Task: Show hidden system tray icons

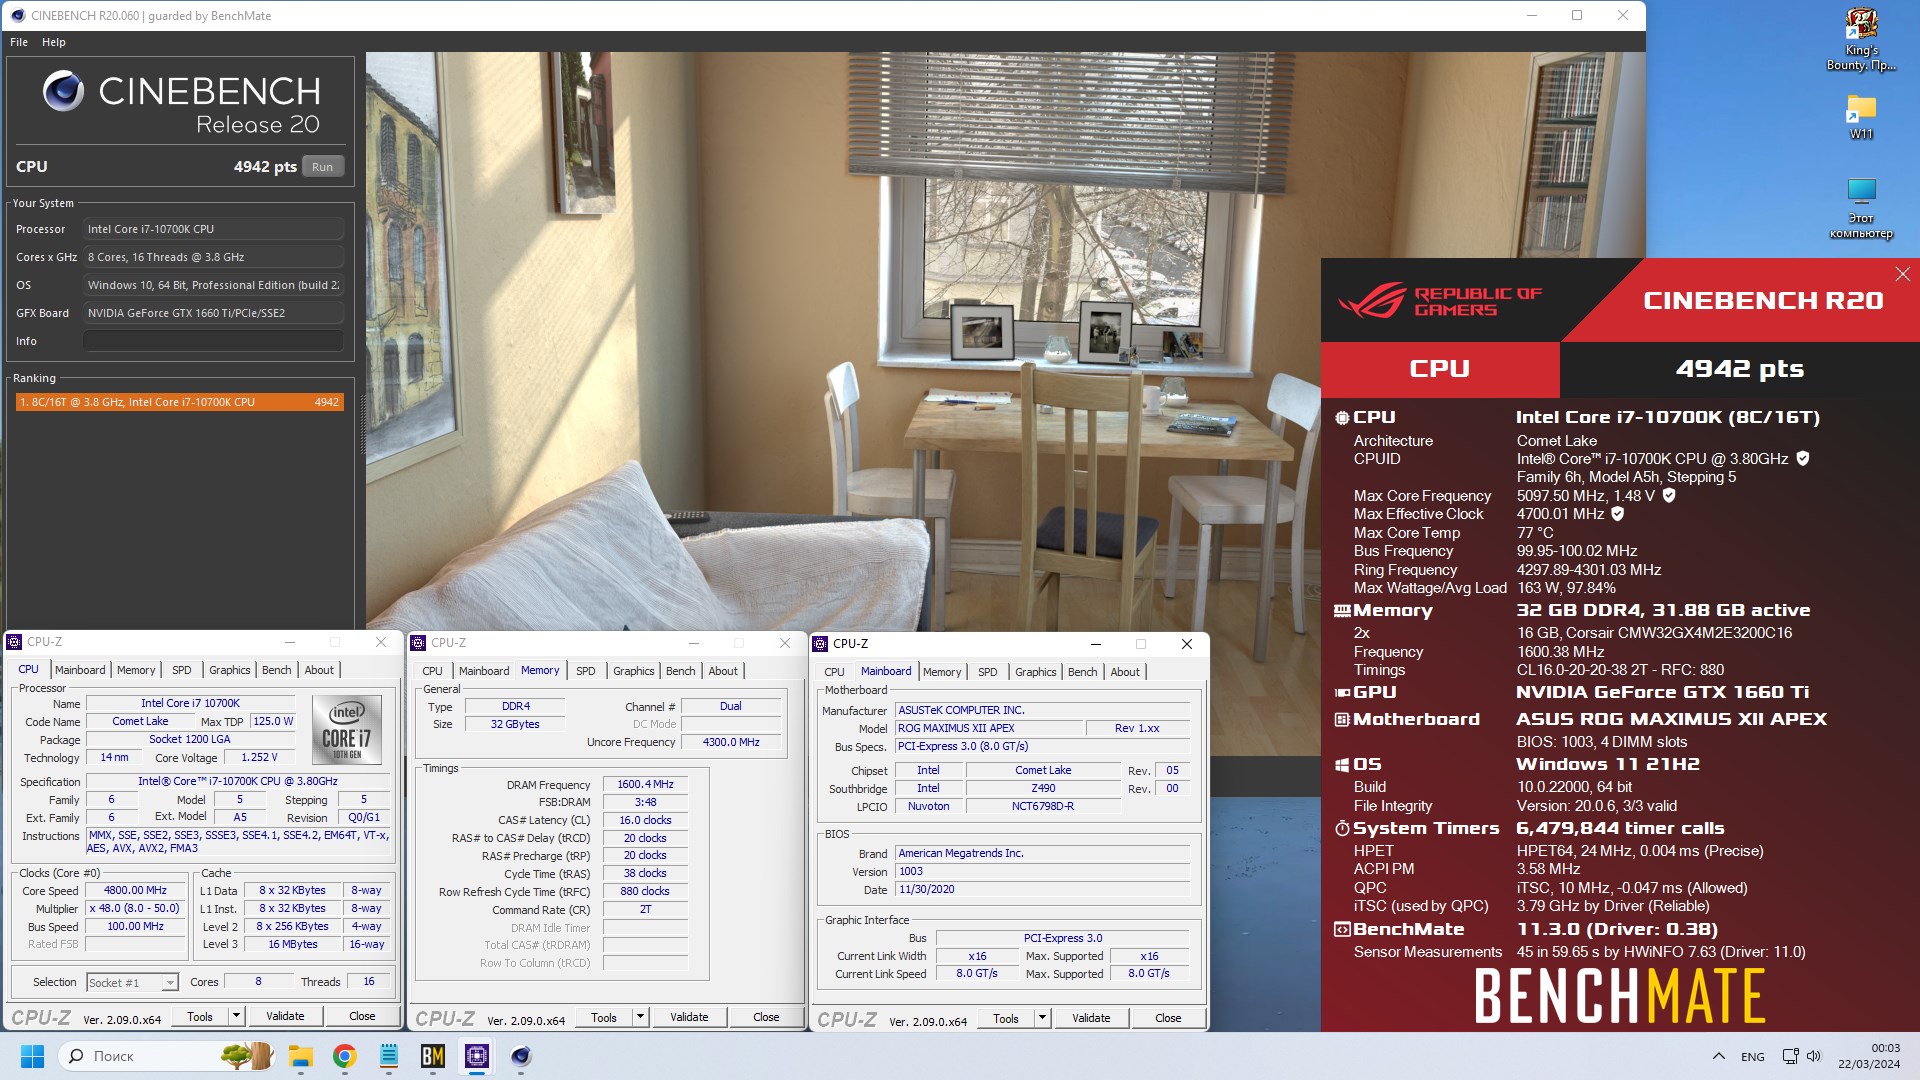Action: [x=1718, y=1056]
